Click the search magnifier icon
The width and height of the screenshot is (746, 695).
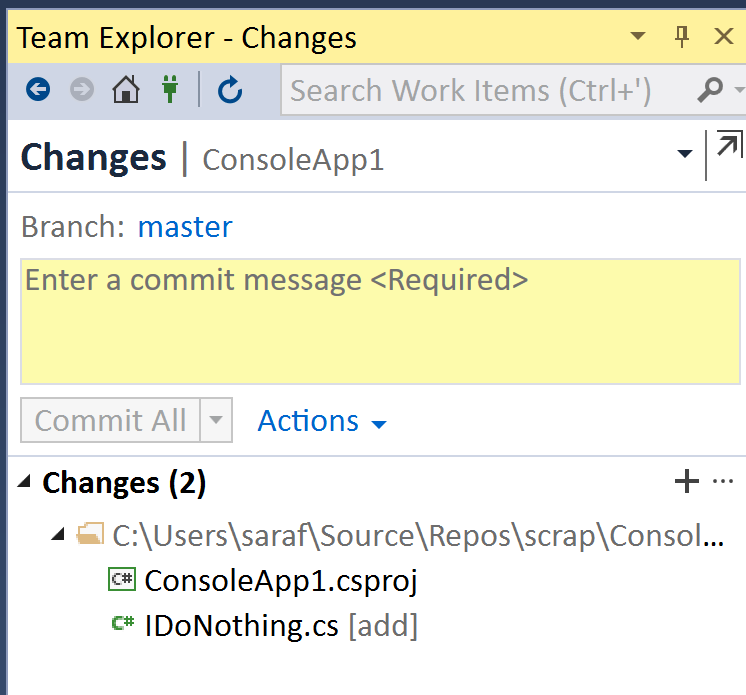(x=710, y=91)
